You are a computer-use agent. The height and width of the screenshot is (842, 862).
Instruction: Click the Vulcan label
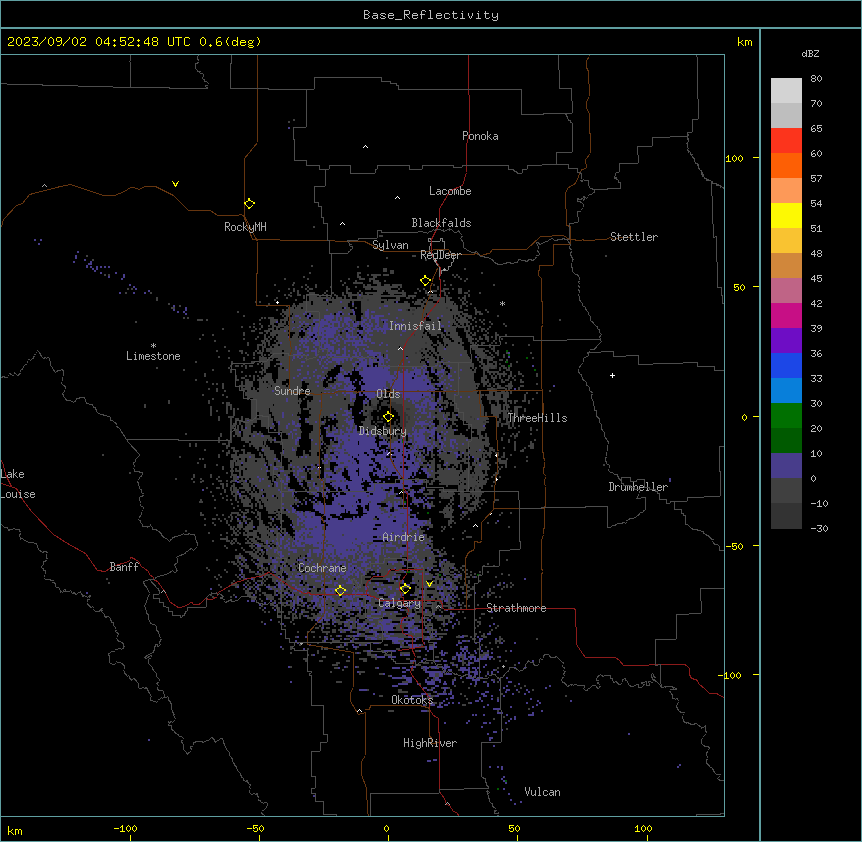click(x=543, y=792)
